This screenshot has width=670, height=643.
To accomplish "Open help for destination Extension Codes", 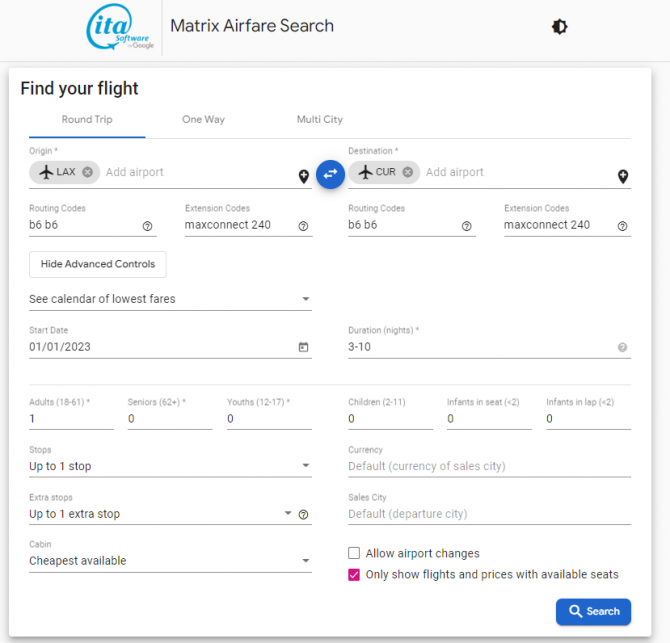I will pyautogui.click(x=623, y=226).
